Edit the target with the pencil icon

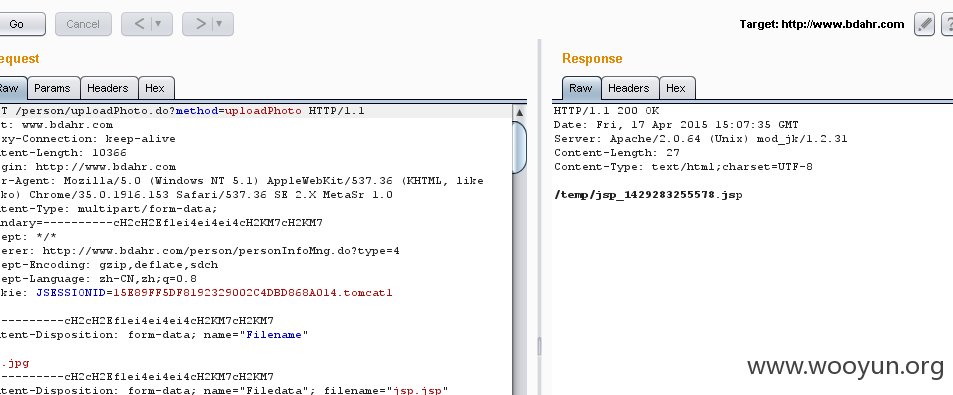[x=924, y=24]
